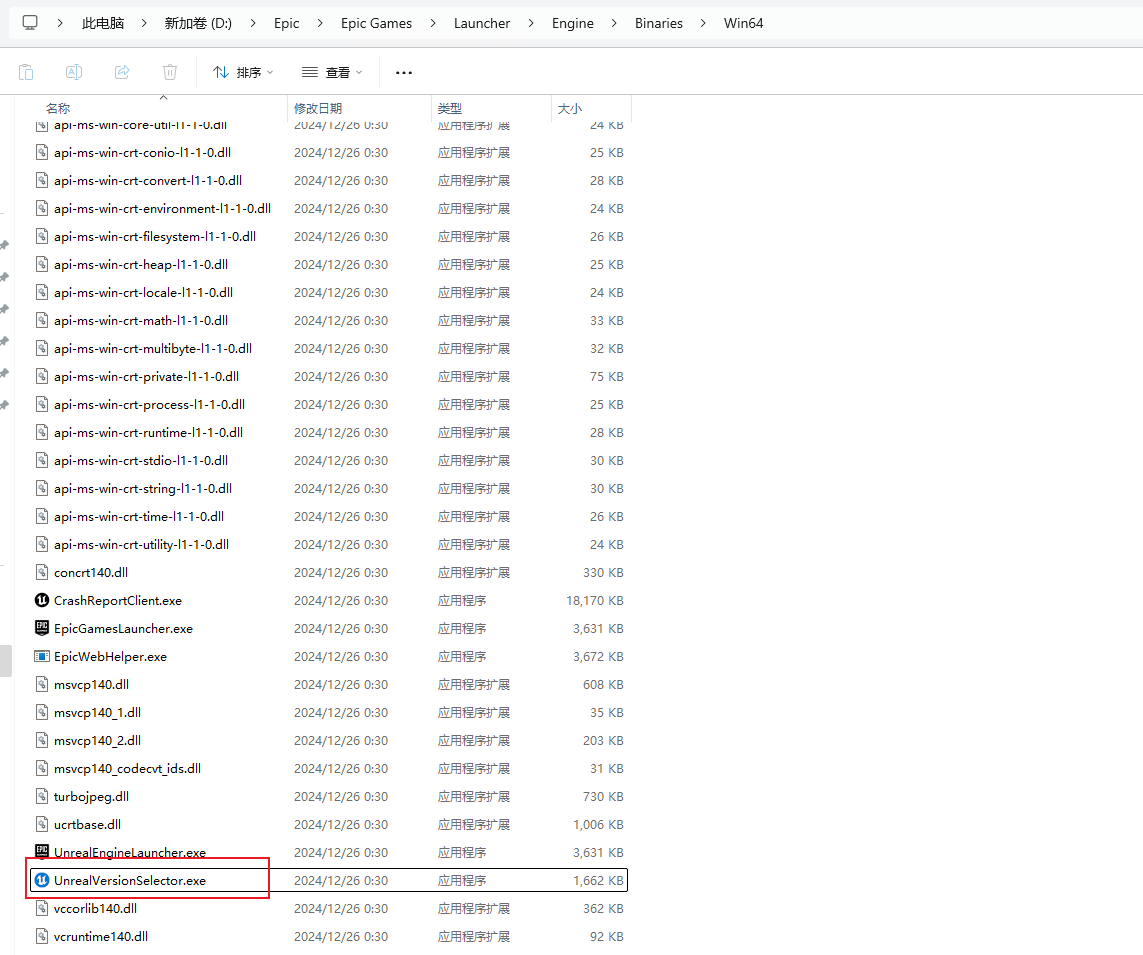
Task: Click api-ms-win-crt-convert-l1-1-0.dll file icon
Action: (x=42, y=180)
